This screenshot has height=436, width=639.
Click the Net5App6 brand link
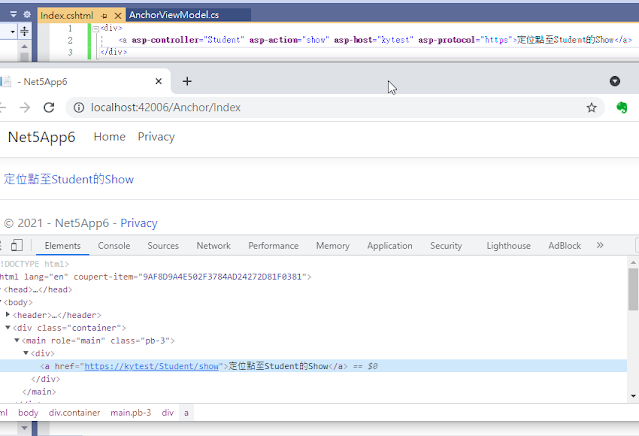pyautogui.click(x=42, y=137)
